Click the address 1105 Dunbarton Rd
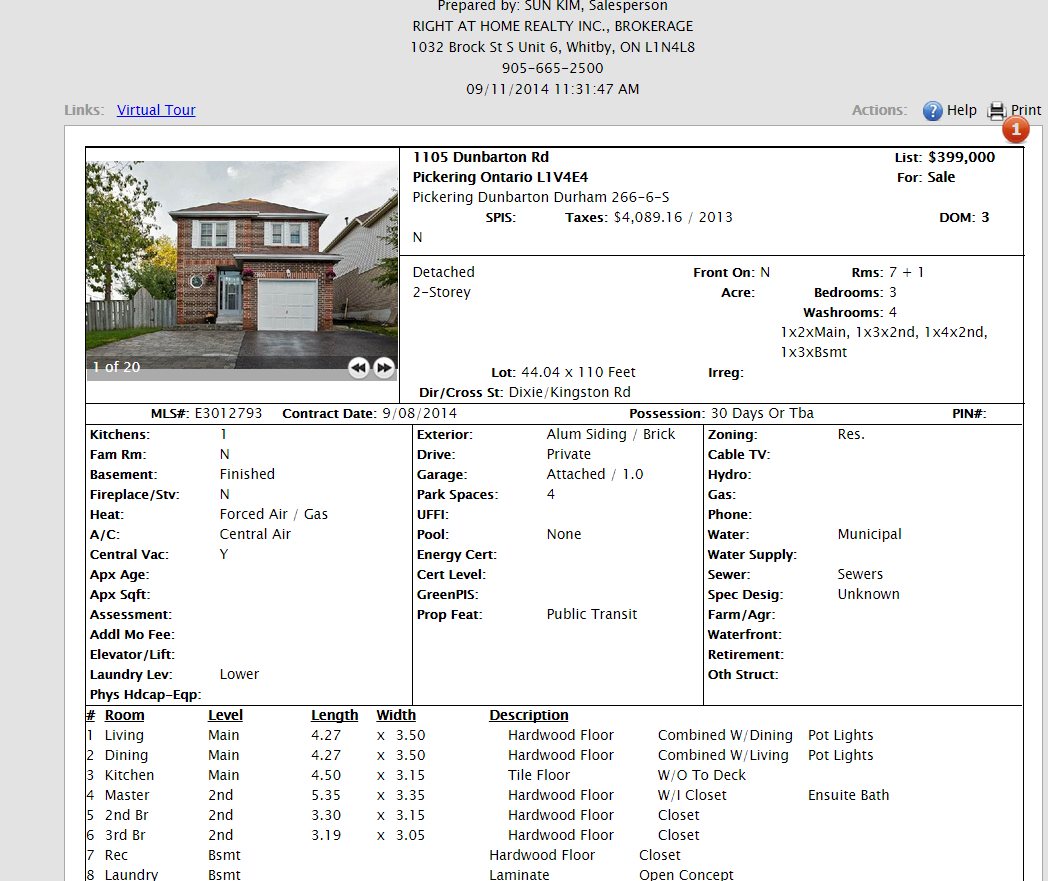This screenshot has width=1048, height=881. pos(480,157)
